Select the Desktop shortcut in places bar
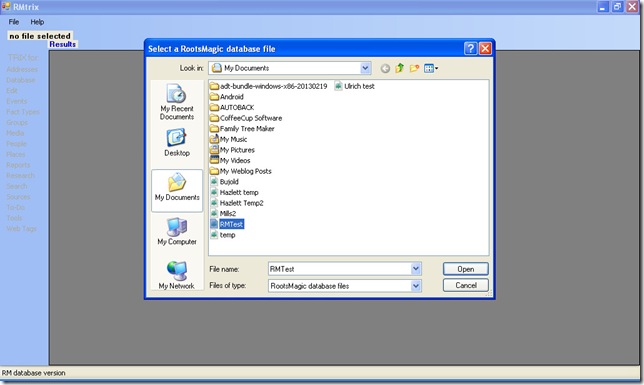 click(177, 143)
